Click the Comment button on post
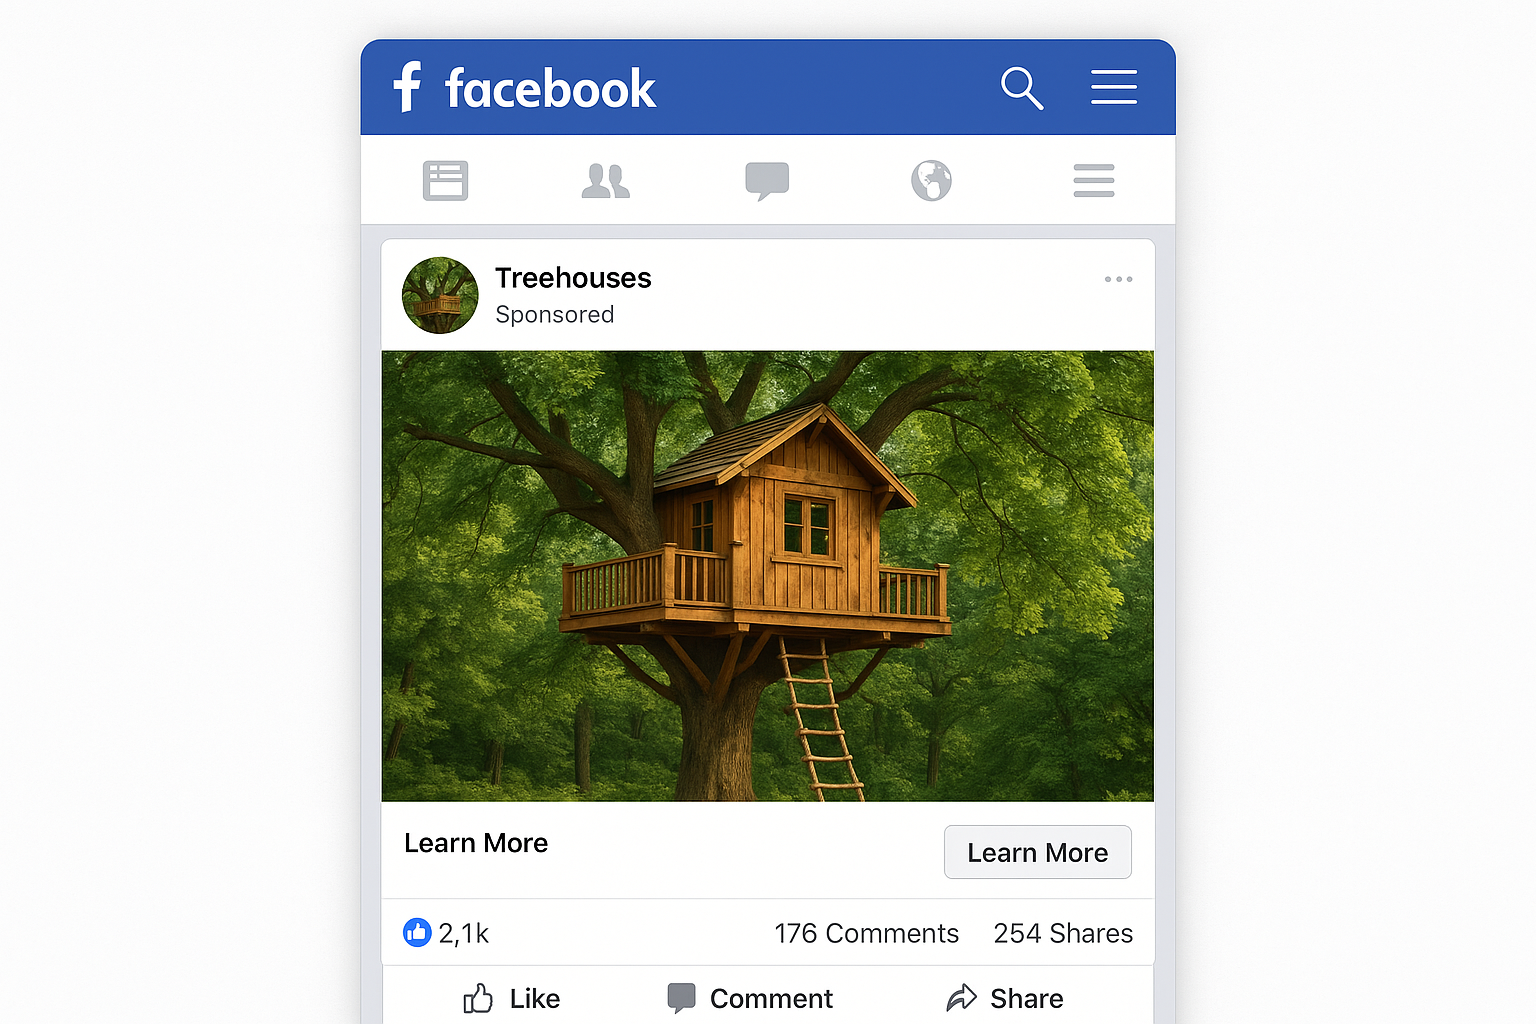1536x1024 pixels. click(750, 998)
